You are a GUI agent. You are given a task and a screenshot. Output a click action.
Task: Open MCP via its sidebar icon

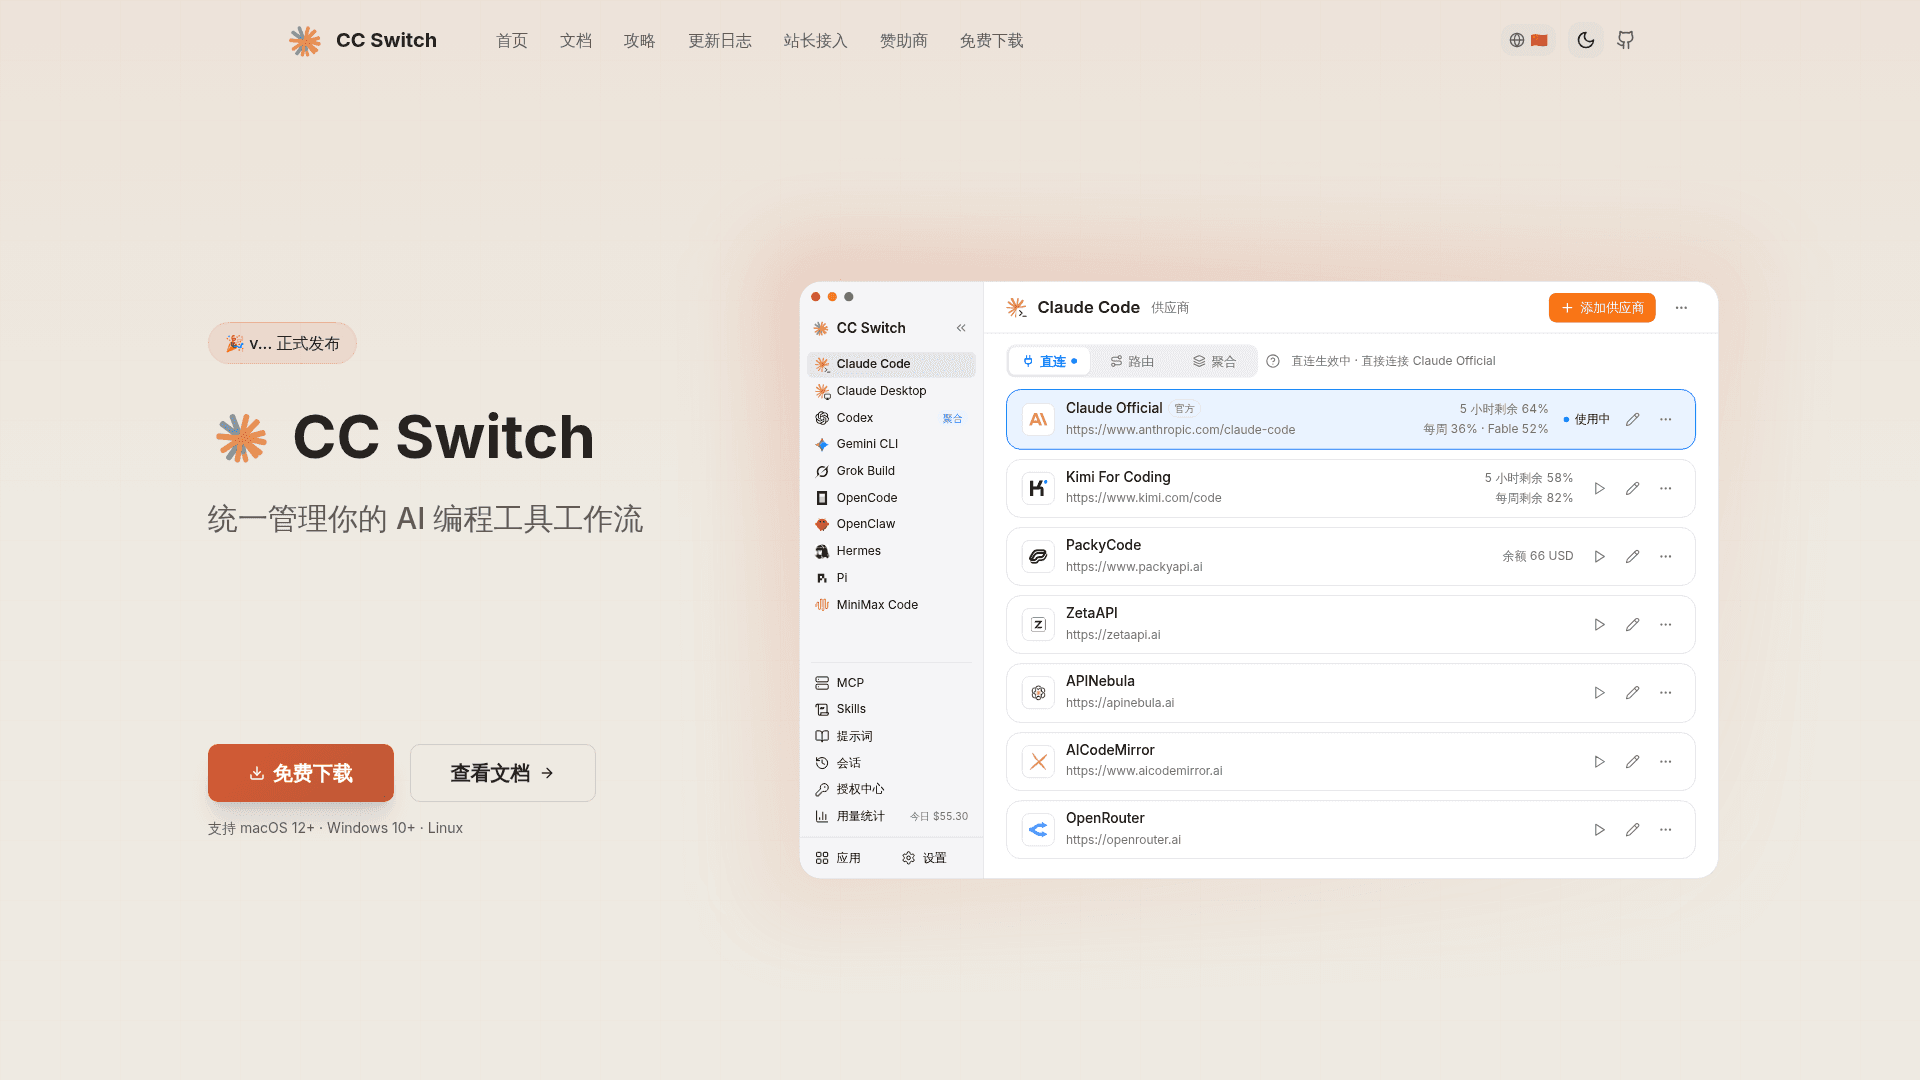click(x=822, y=683)
